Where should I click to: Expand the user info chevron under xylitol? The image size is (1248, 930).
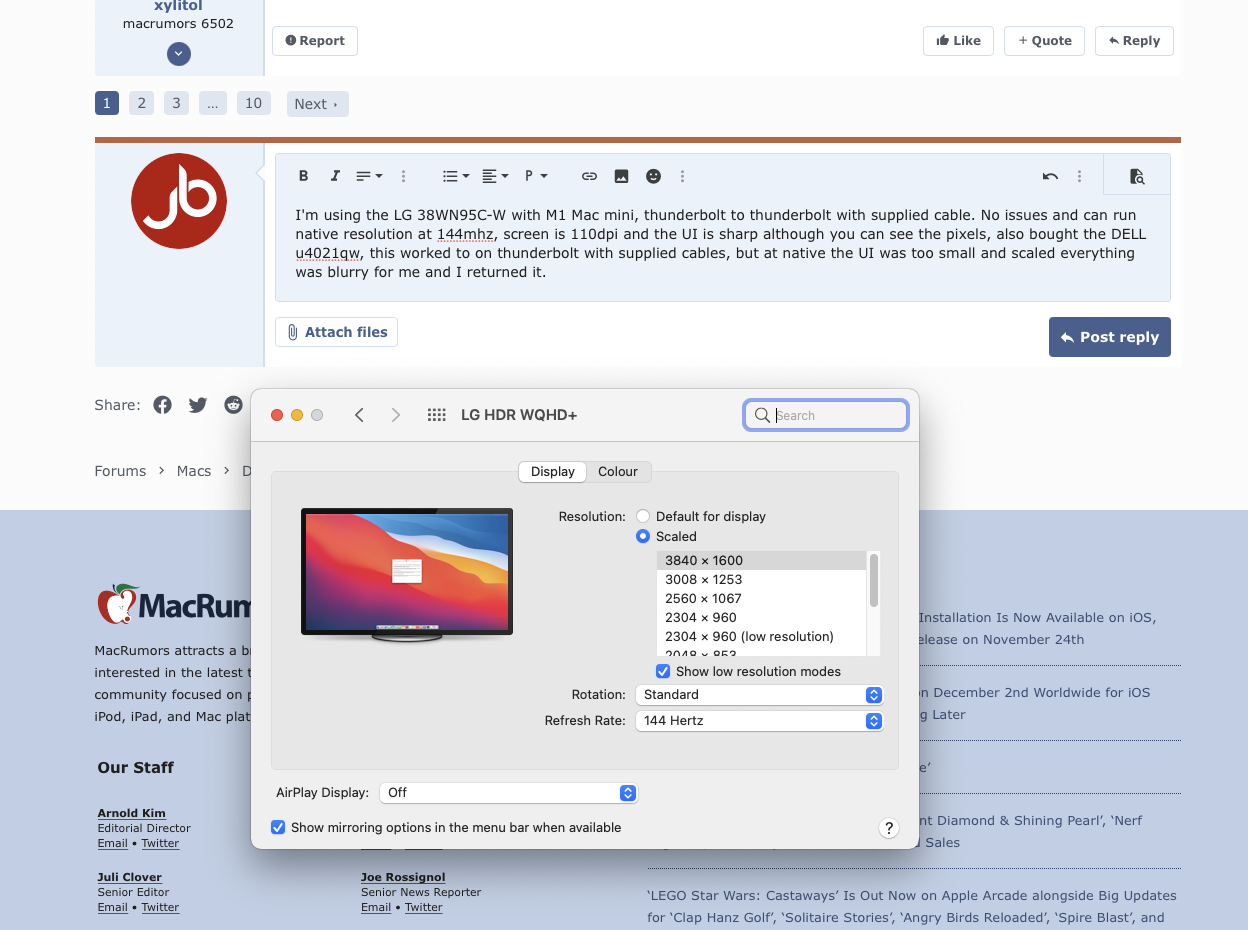tap(179, 54)
